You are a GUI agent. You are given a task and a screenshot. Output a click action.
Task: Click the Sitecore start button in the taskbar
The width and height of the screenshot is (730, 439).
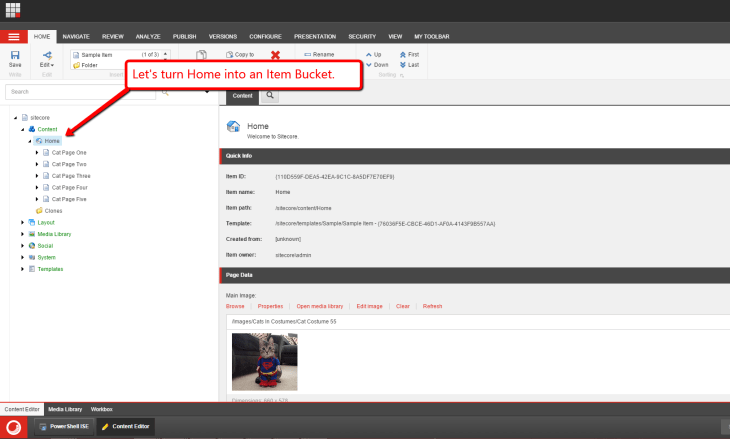click(x=13, y=428)
